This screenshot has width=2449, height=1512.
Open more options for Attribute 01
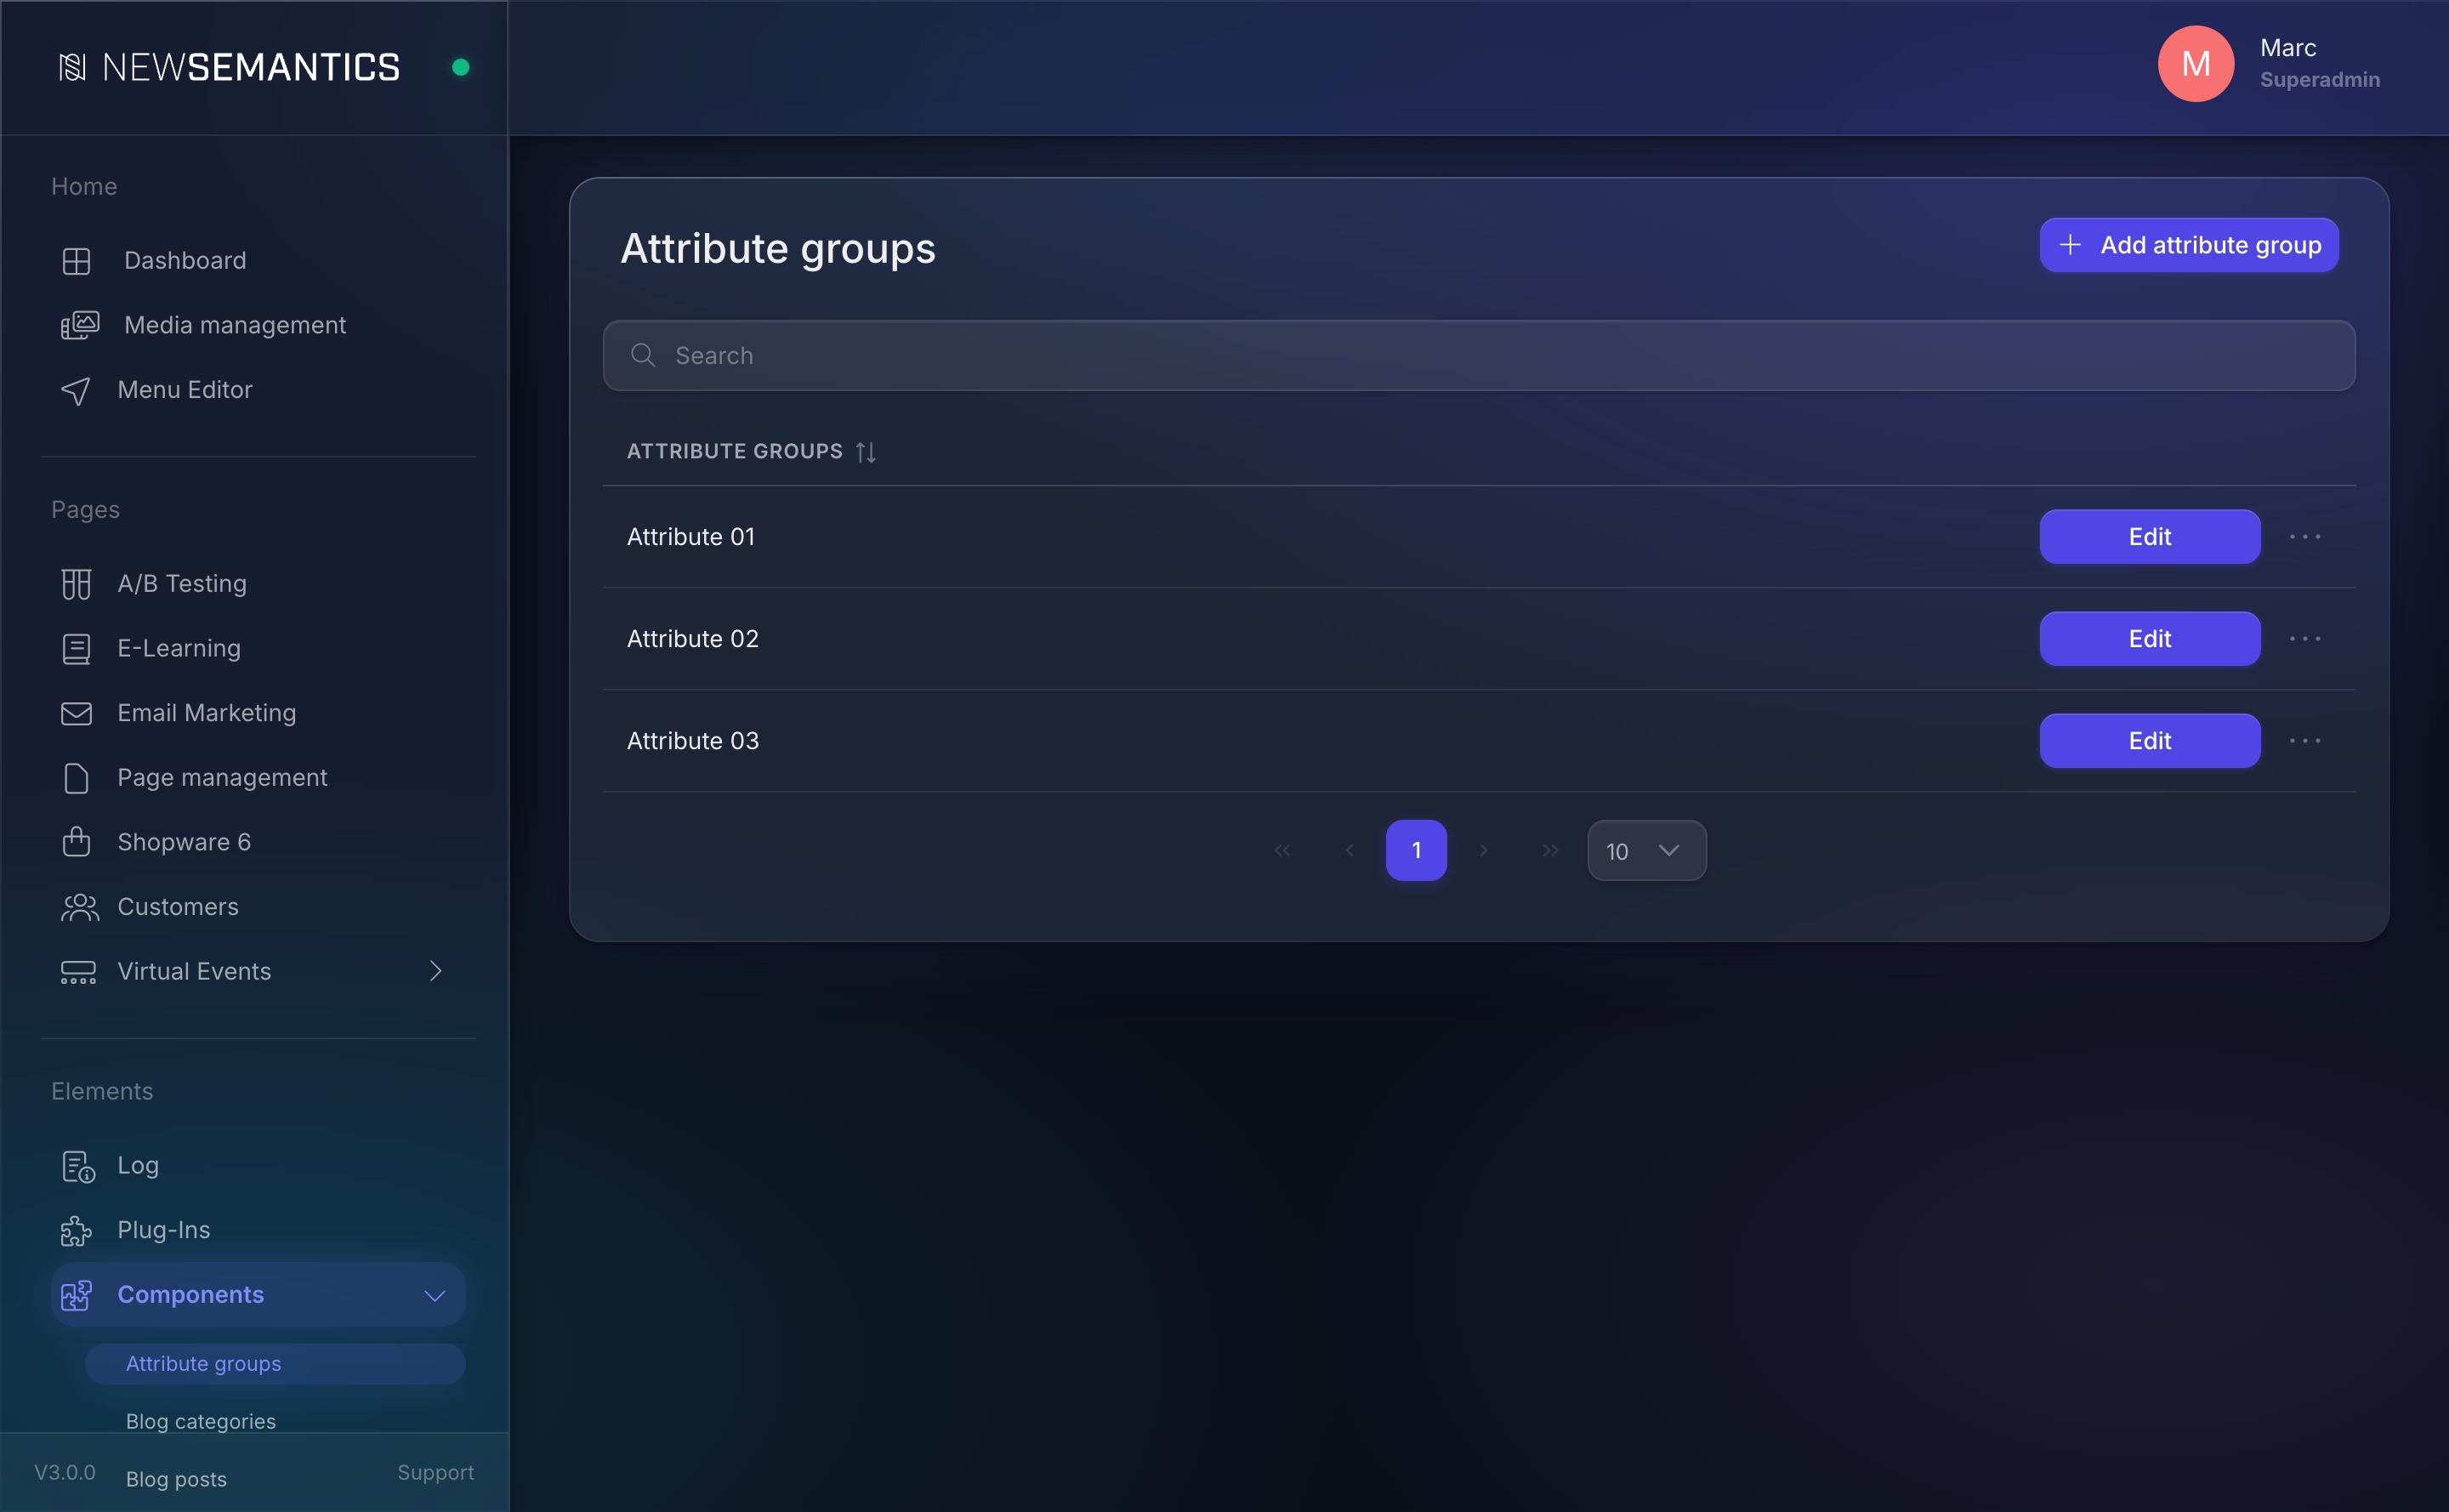[x=2305, y=537]
